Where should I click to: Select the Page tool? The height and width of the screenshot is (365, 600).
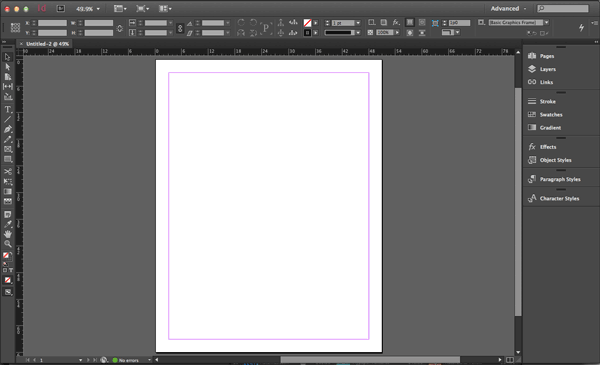(8, 77)
